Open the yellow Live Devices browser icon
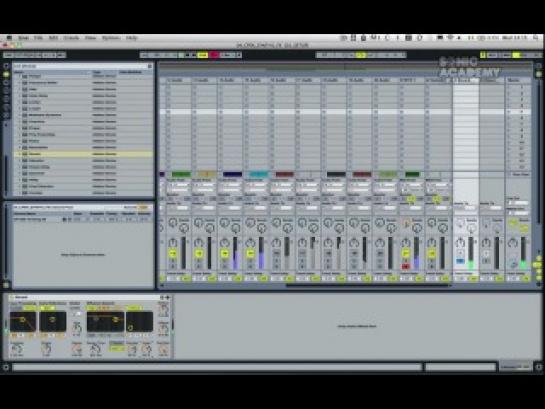 (x=6, y=74)
